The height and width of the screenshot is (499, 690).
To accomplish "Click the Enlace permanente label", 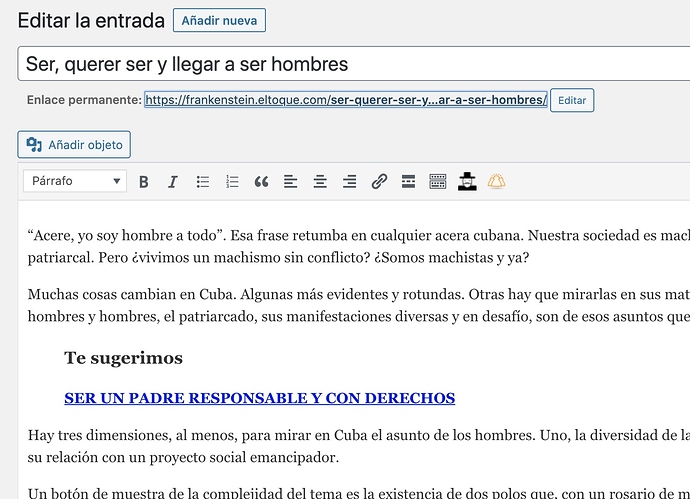I will 84,100.
